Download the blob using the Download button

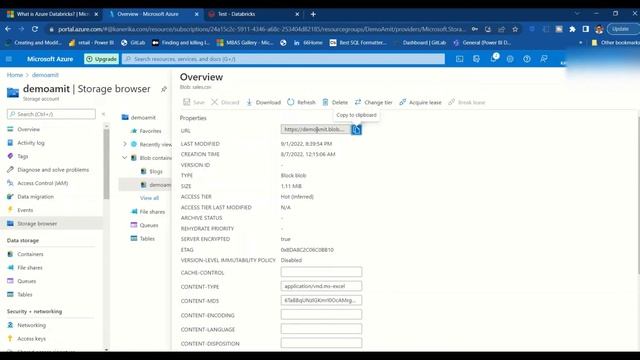[263, 102]
